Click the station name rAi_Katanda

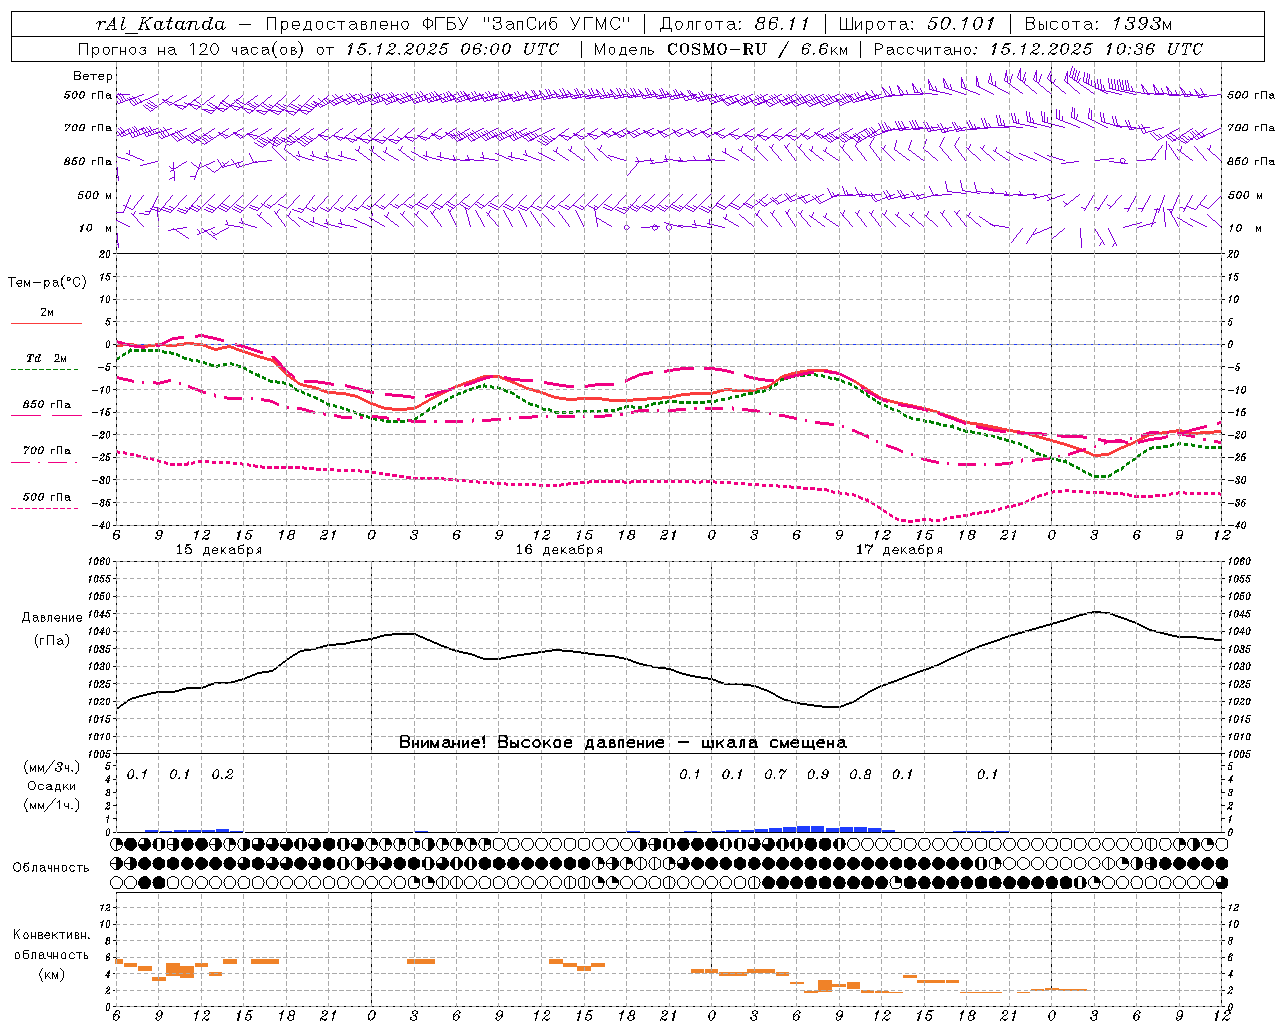click(161, 24)
